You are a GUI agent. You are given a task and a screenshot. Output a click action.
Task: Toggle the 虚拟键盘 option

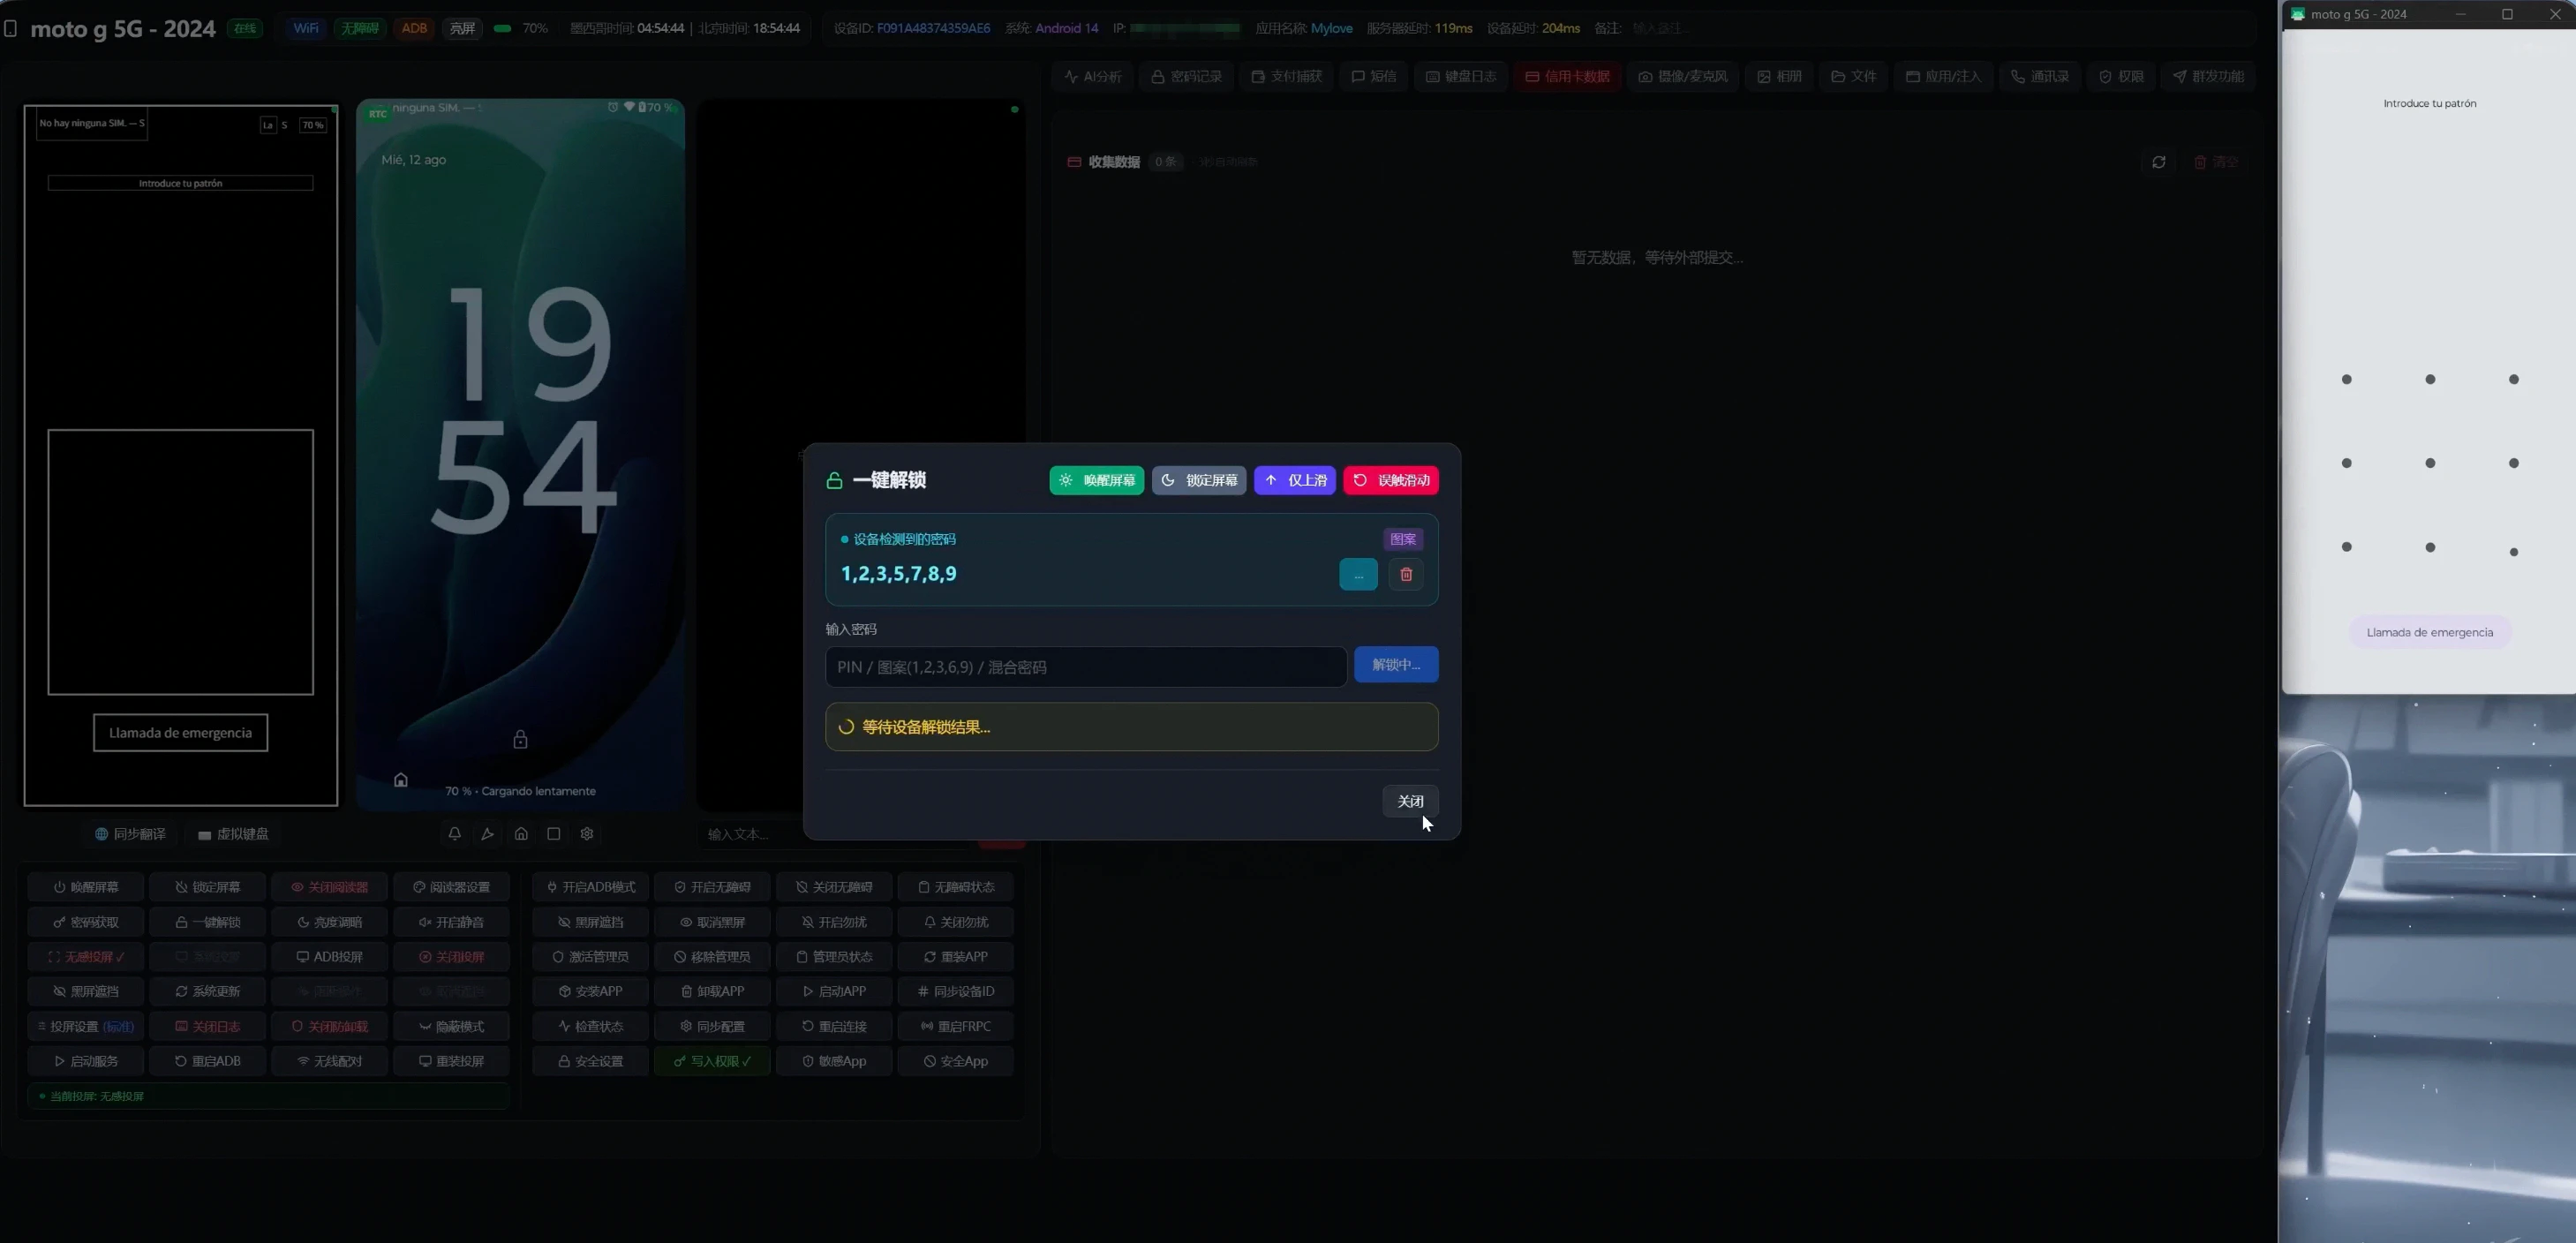point(234,834)
